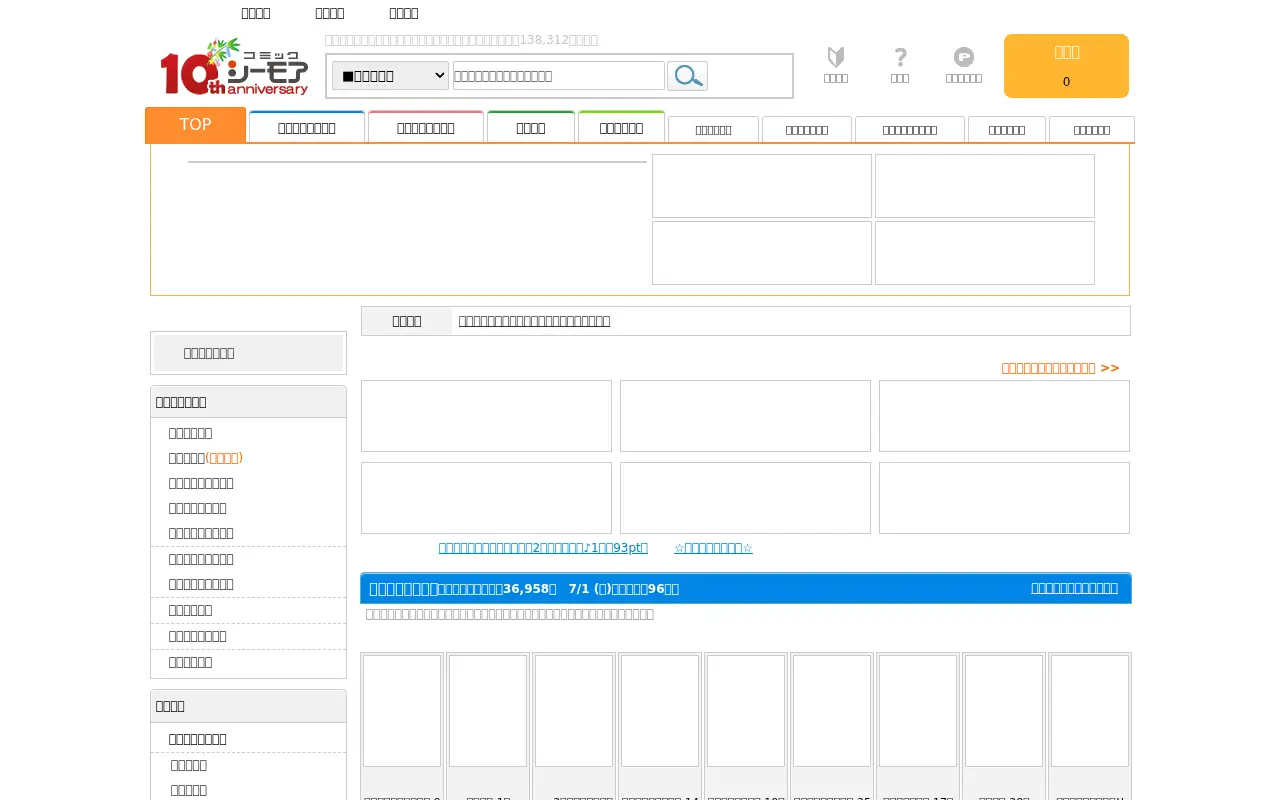Select the orange TOP tab
The height and width of the screenshot is (800, 1280).
pyautogui.click(x=195, y=125)
